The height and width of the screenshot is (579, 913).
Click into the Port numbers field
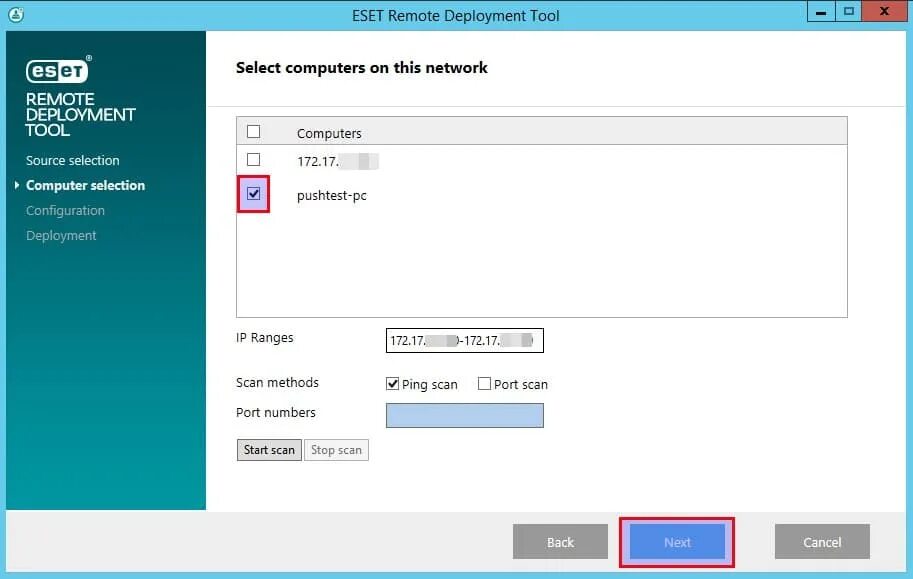click(x=465, y=415)
